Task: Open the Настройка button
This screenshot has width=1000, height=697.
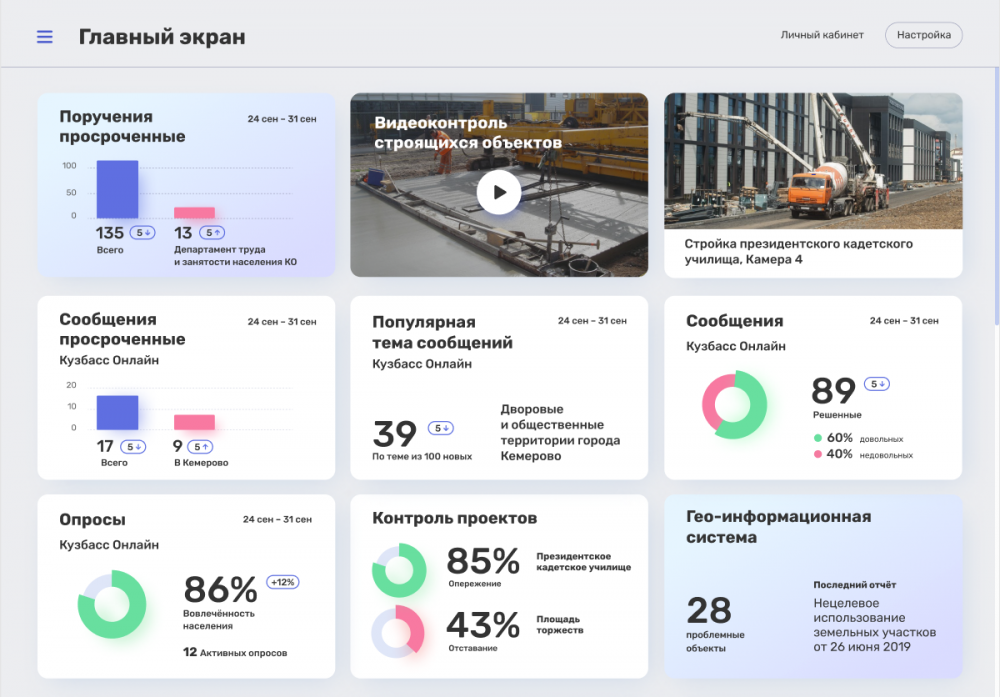Action: [x=923, y=35]
